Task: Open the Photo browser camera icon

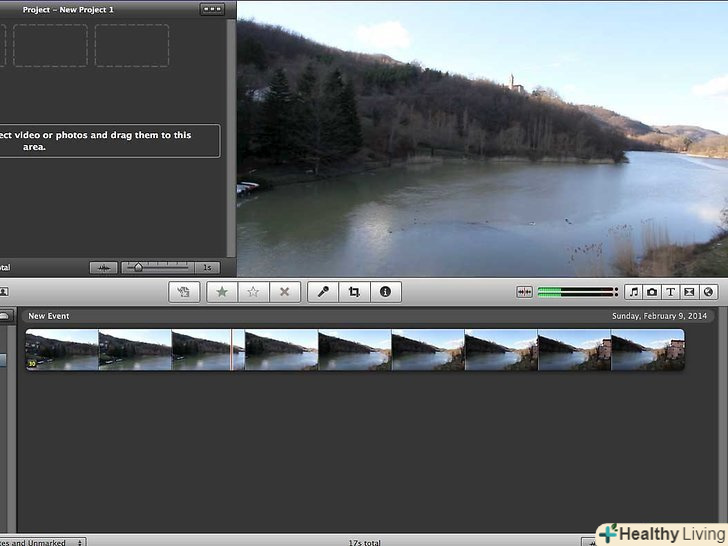Action: (652, 292)
